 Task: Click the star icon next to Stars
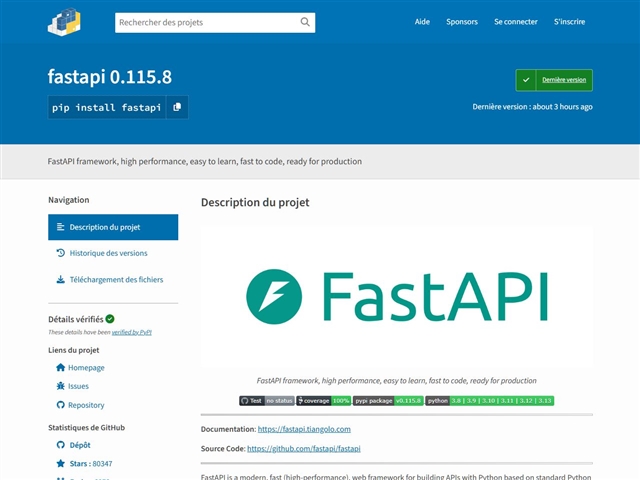coord(60,463)
